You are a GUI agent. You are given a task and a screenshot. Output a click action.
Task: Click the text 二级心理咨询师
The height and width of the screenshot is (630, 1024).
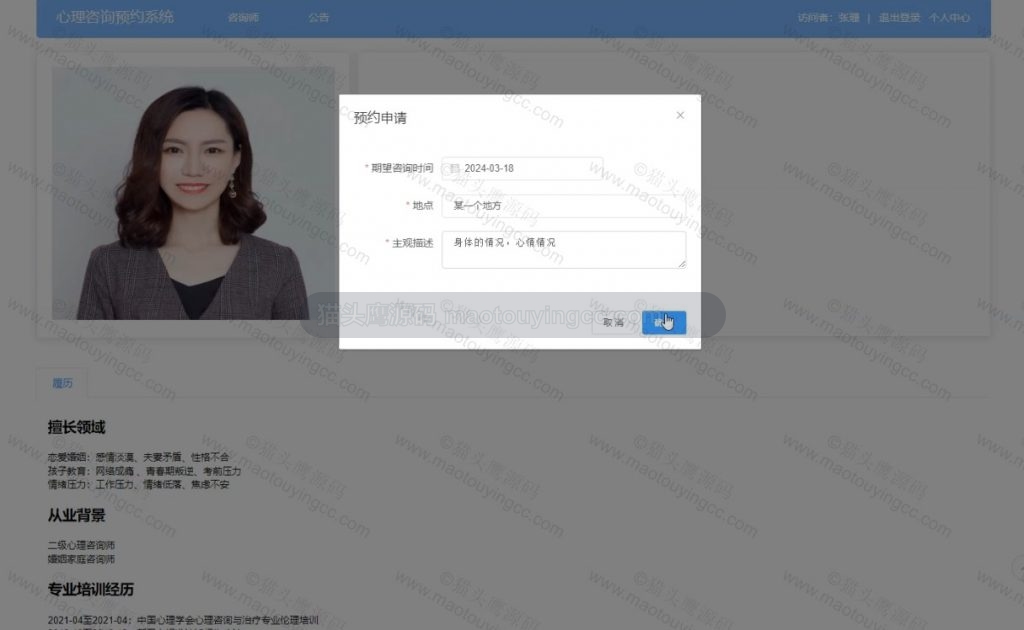click(81, 545)
